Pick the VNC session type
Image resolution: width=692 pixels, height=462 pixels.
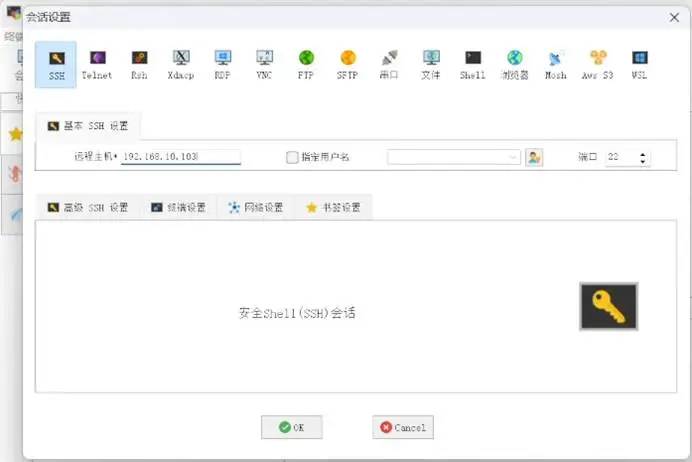click(x=264, y=64)
